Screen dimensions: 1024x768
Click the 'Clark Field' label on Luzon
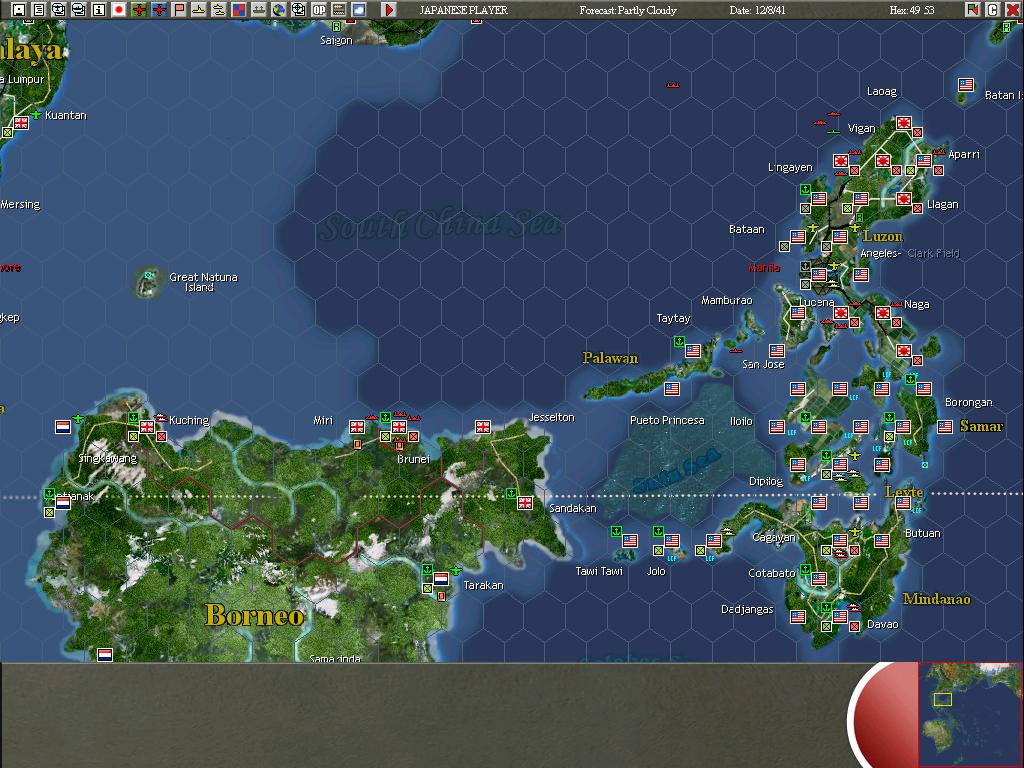click(933, 253)
